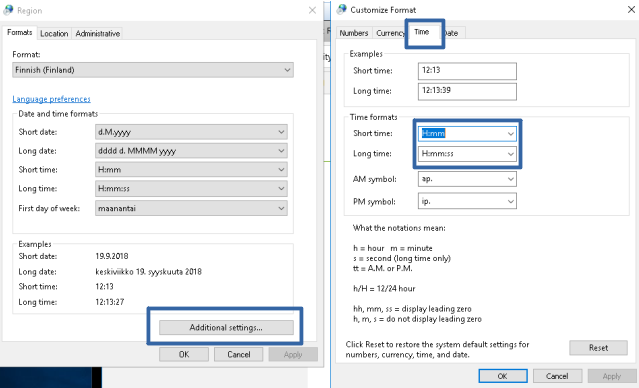Open the AM symbol dropdown
Screen dimensions: 639x388
[x=467, y=179]
